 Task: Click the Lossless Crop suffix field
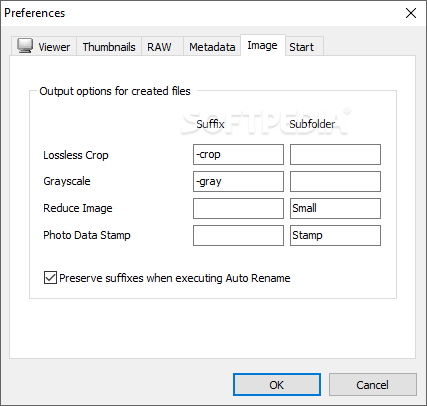point(238,154)
